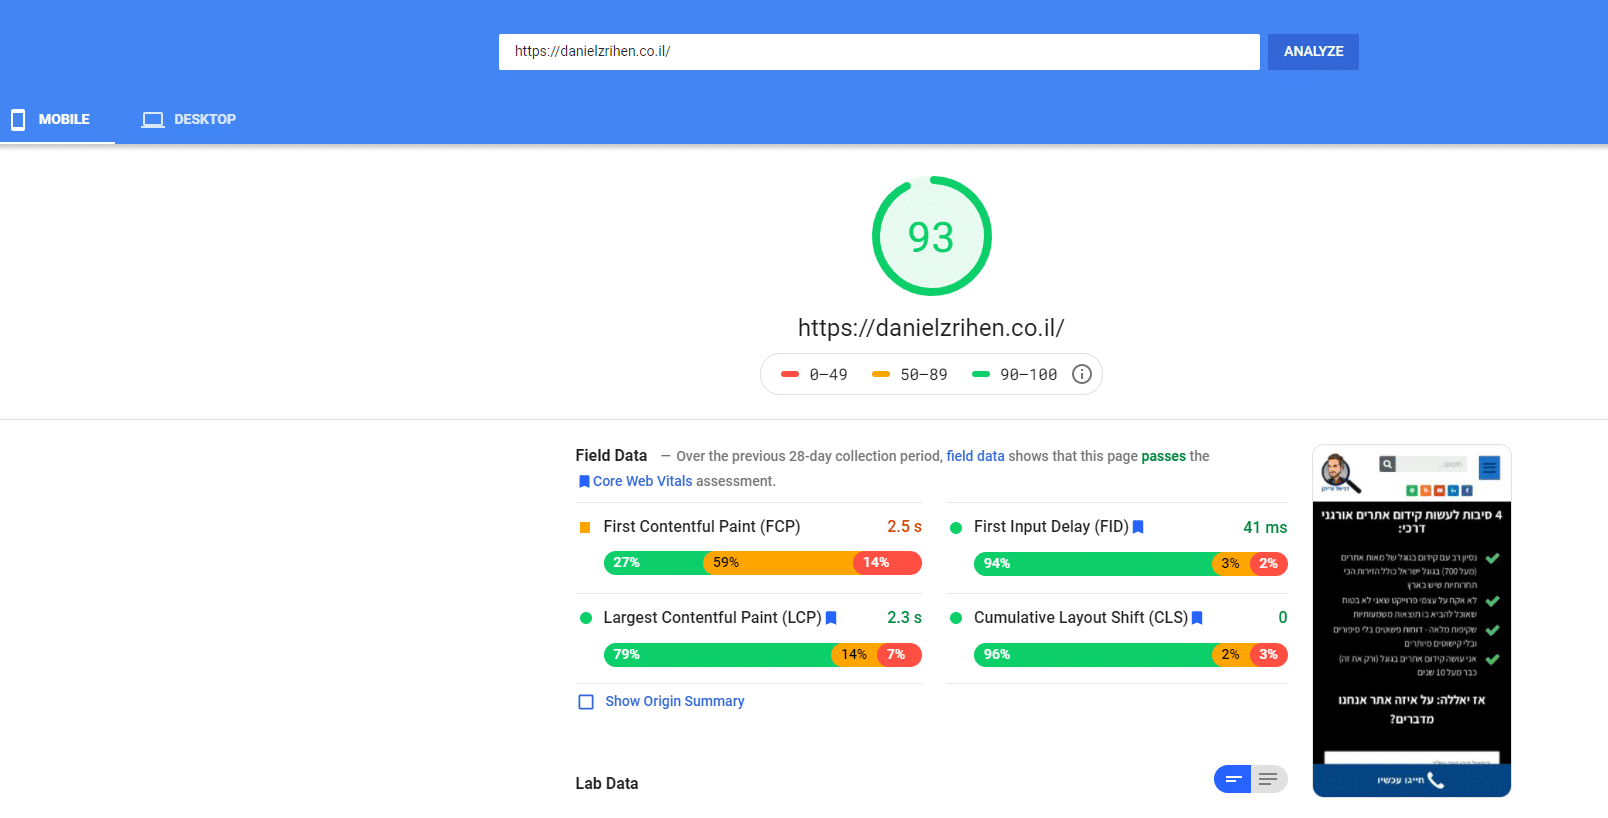Focus the URL input field
The image size is (1608, 818).
[879, 52]
